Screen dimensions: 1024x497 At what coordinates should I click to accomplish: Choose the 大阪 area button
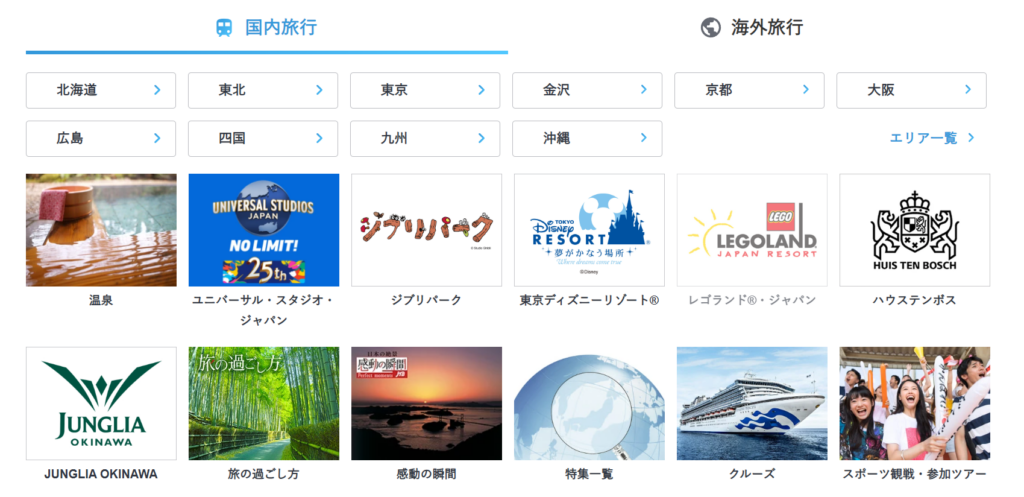911,90
